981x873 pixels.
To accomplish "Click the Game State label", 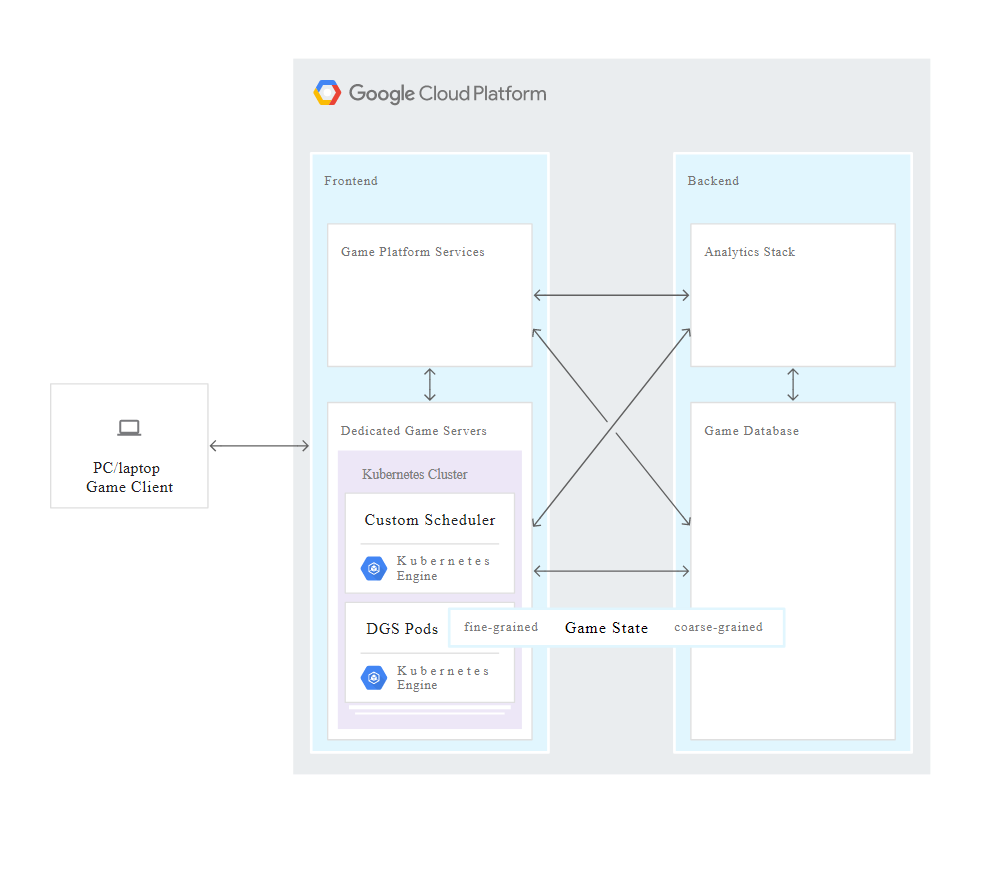I will click(606, 628).
